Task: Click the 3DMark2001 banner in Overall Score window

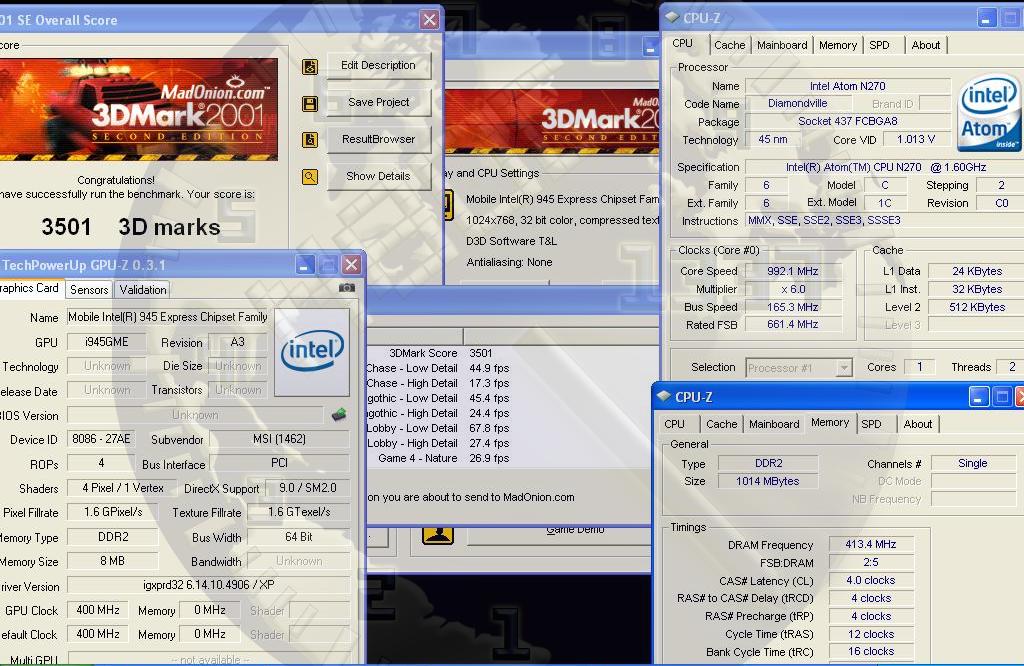Action: (x=138, y=109)
